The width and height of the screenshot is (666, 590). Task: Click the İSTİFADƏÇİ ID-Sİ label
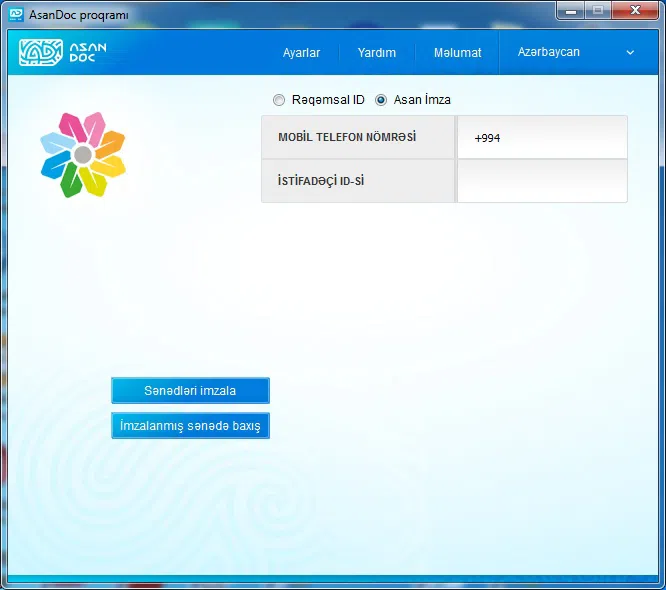[321, 181]
